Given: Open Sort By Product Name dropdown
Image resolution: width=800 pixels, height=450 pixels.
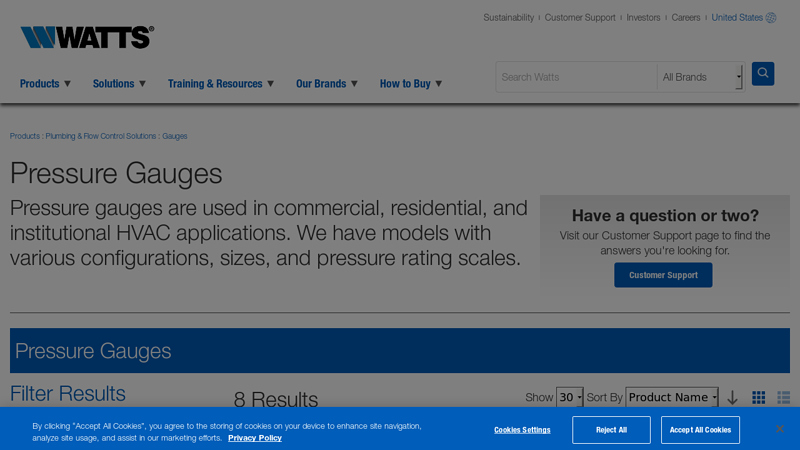Looking at the screenshot, I should click(x=672, y=397).
